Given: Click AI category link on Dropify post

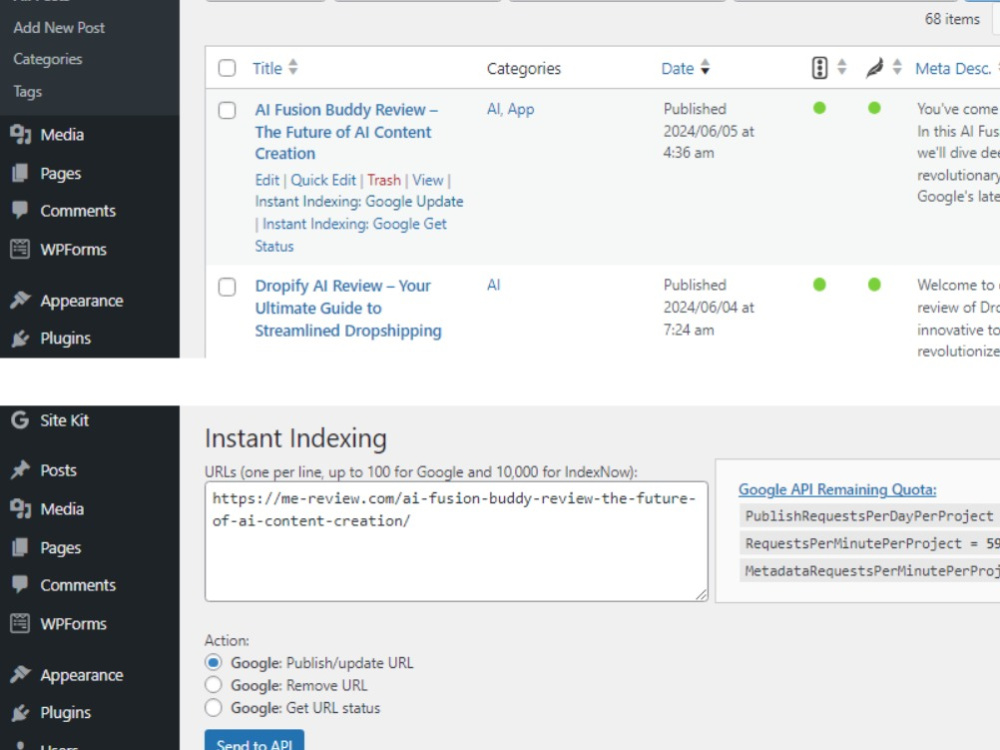Looking at the screenshot, I should point(494,284).
